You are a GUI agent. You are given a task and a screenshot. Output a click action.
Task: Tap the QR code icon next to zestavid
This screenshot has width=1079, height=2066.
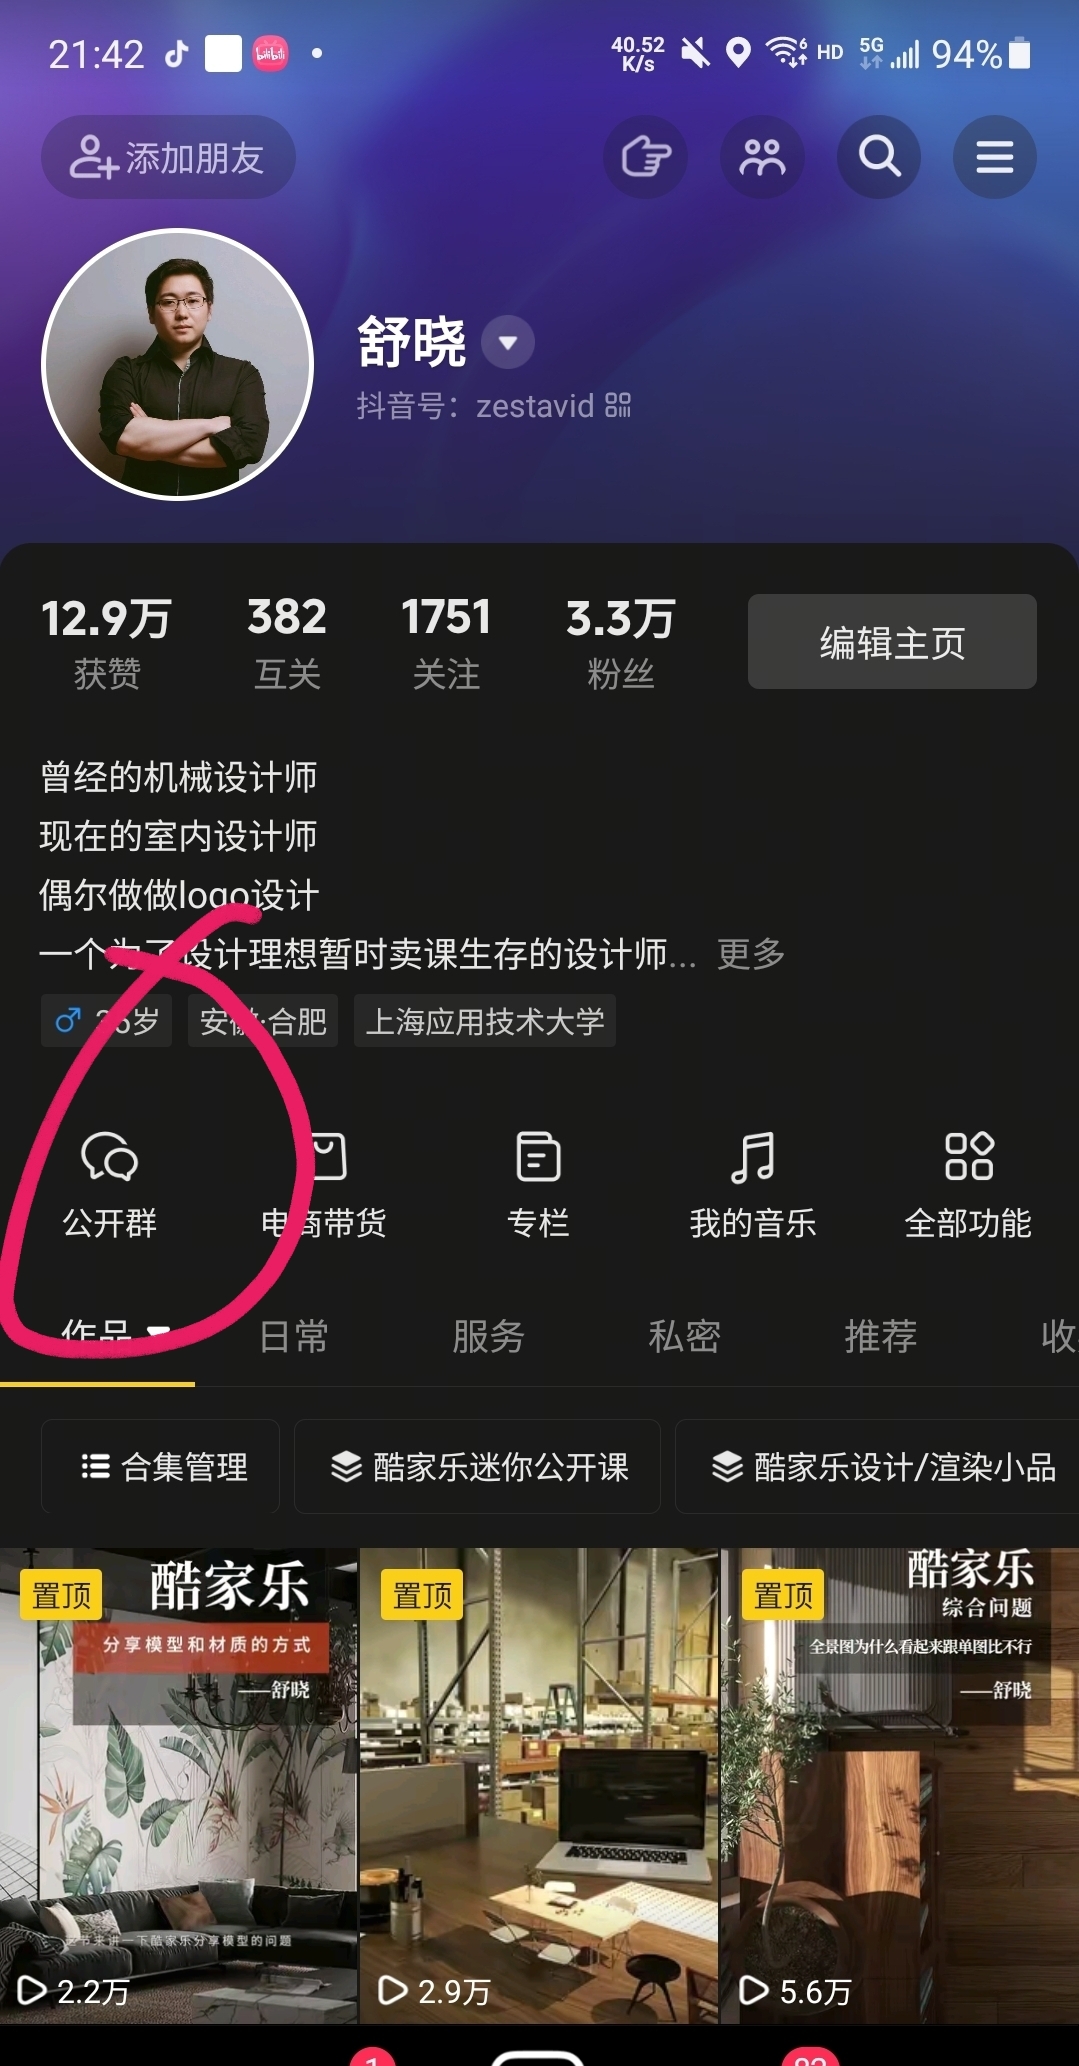618,405
